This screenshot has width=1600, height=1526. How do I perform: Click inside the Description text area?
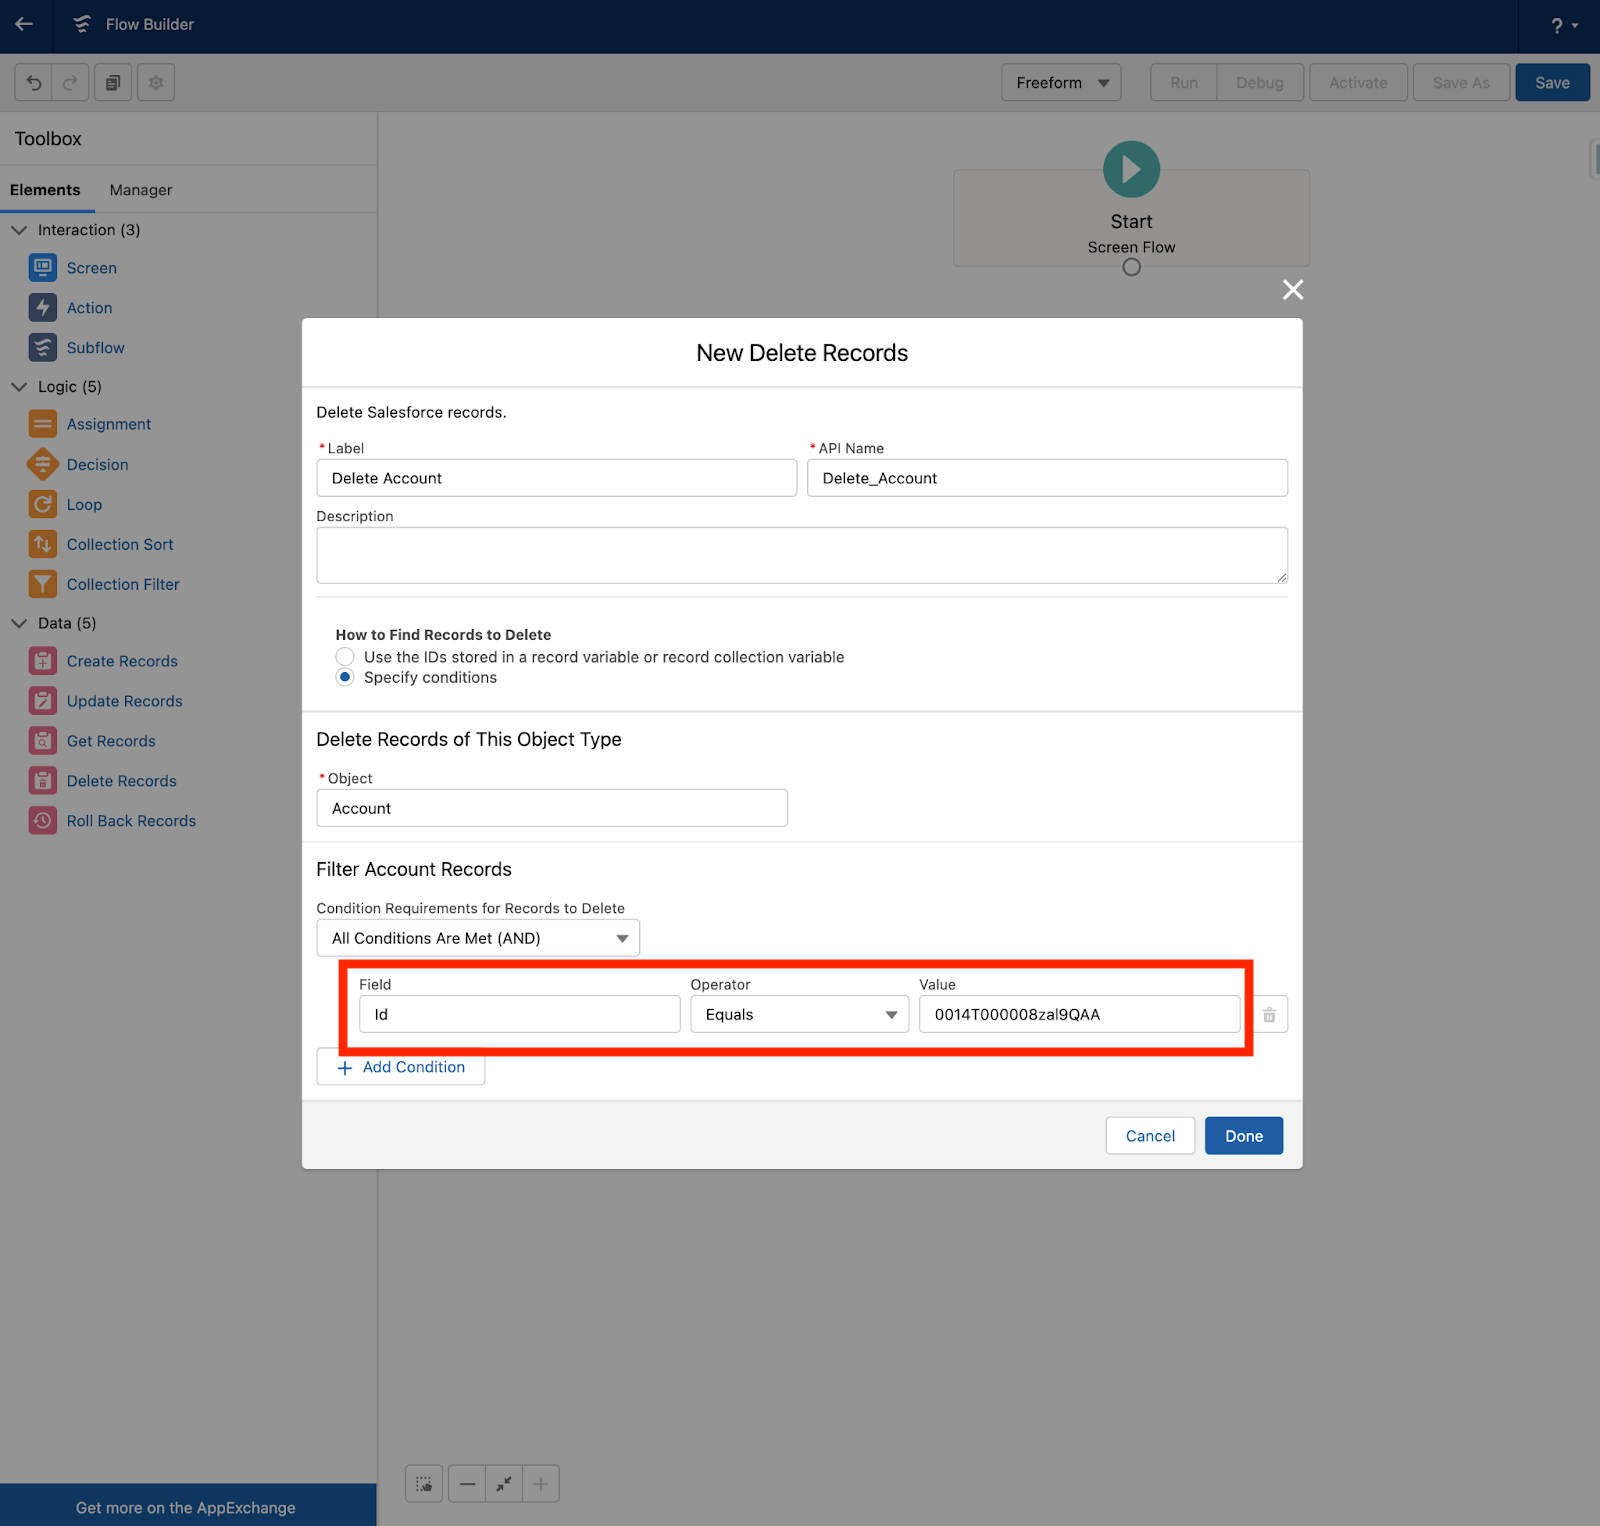800,554
